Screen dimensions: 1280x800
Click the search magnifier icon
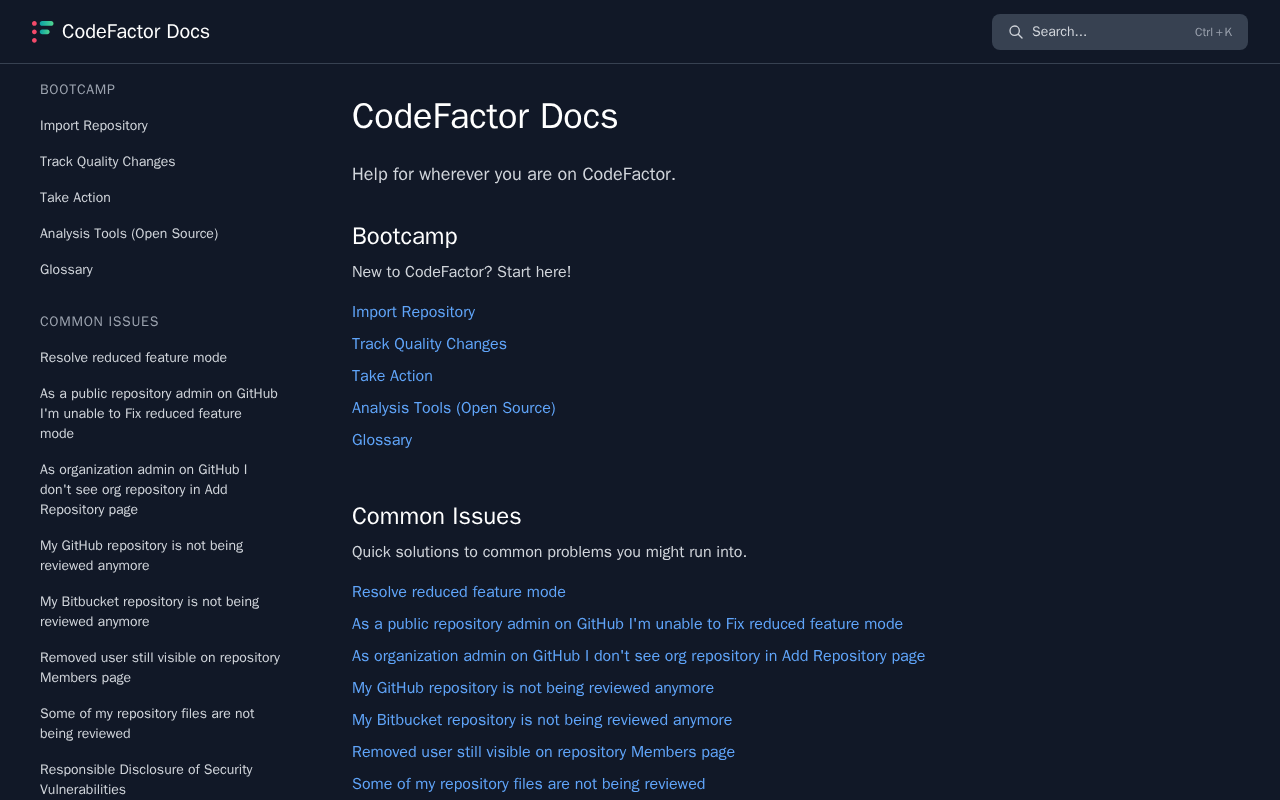pyautogui.click(x=1016, y=32)
